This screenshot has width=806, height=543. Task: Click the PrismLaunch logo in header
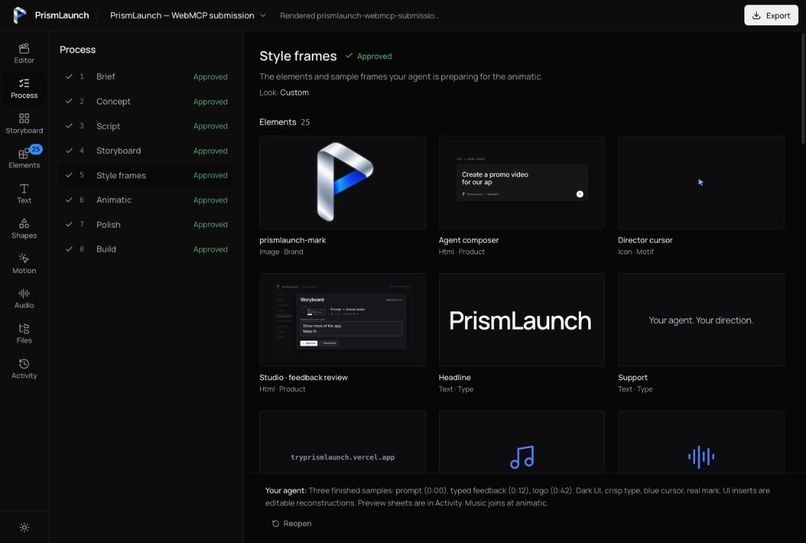[x=20, y=15]
